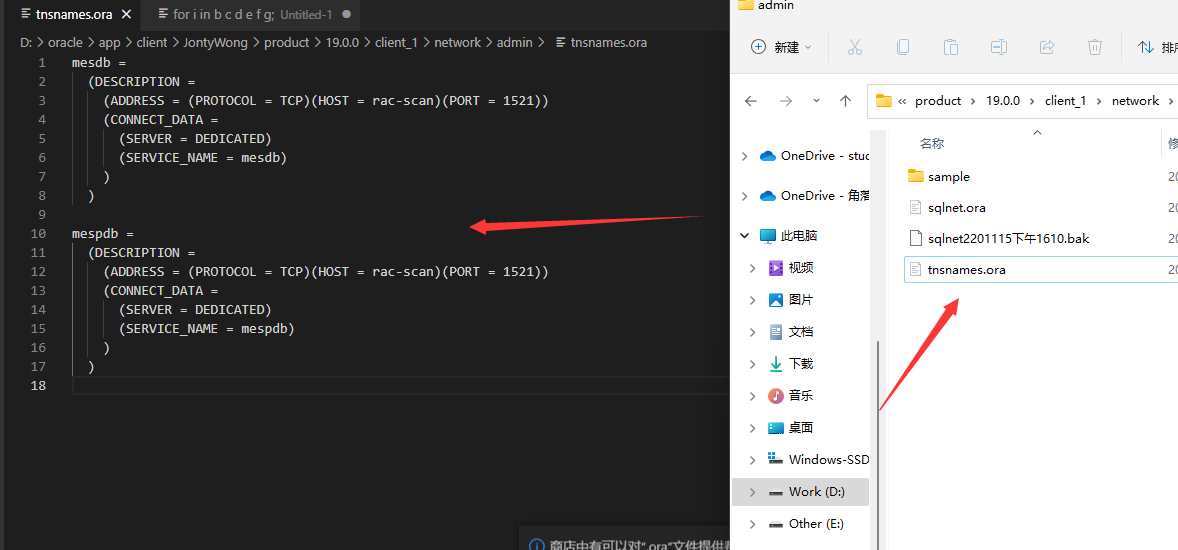The height and width of the screenshot is (550, 1178).
Task: Click the 'JontyWong' breadcrumb in editor path
Action: point(214,43)
